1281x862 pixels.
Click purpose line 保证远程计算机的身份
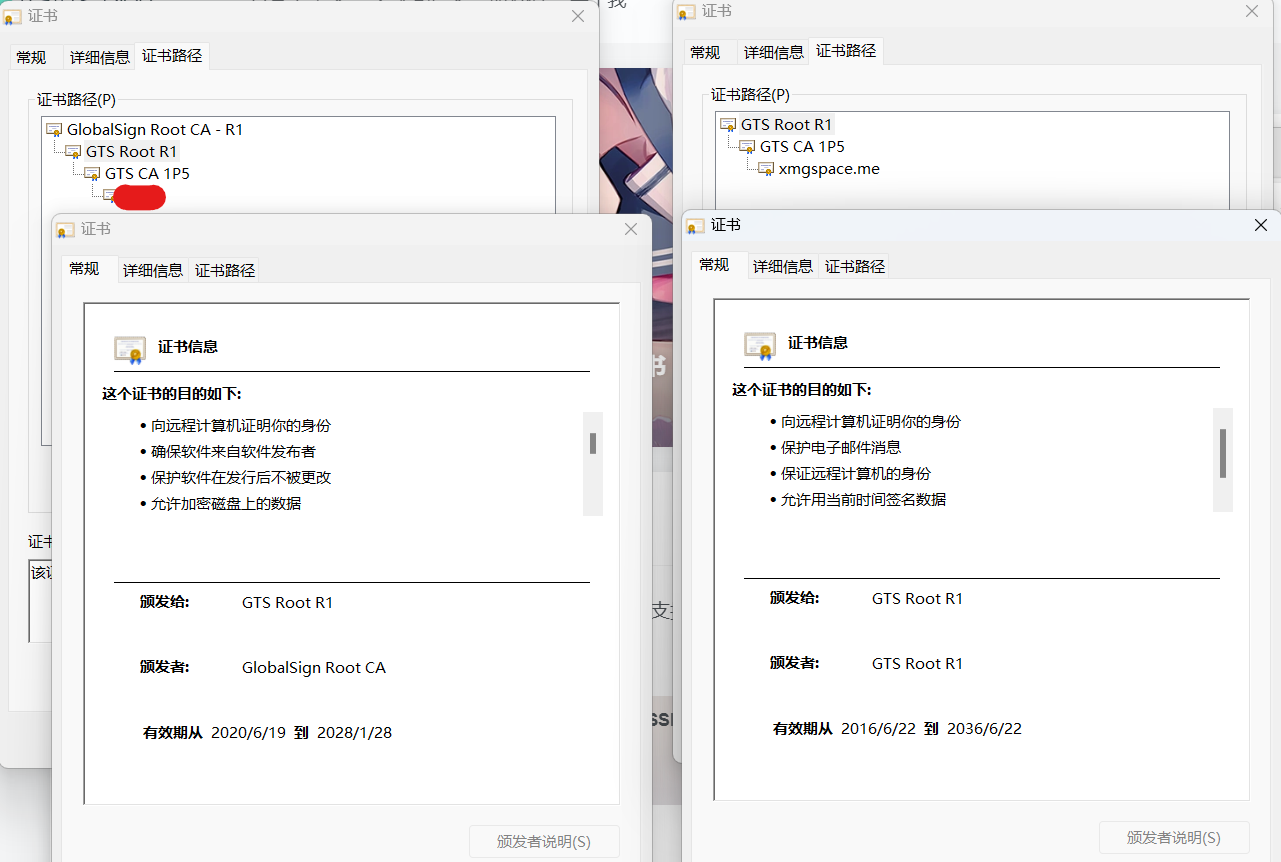point(856,474)
